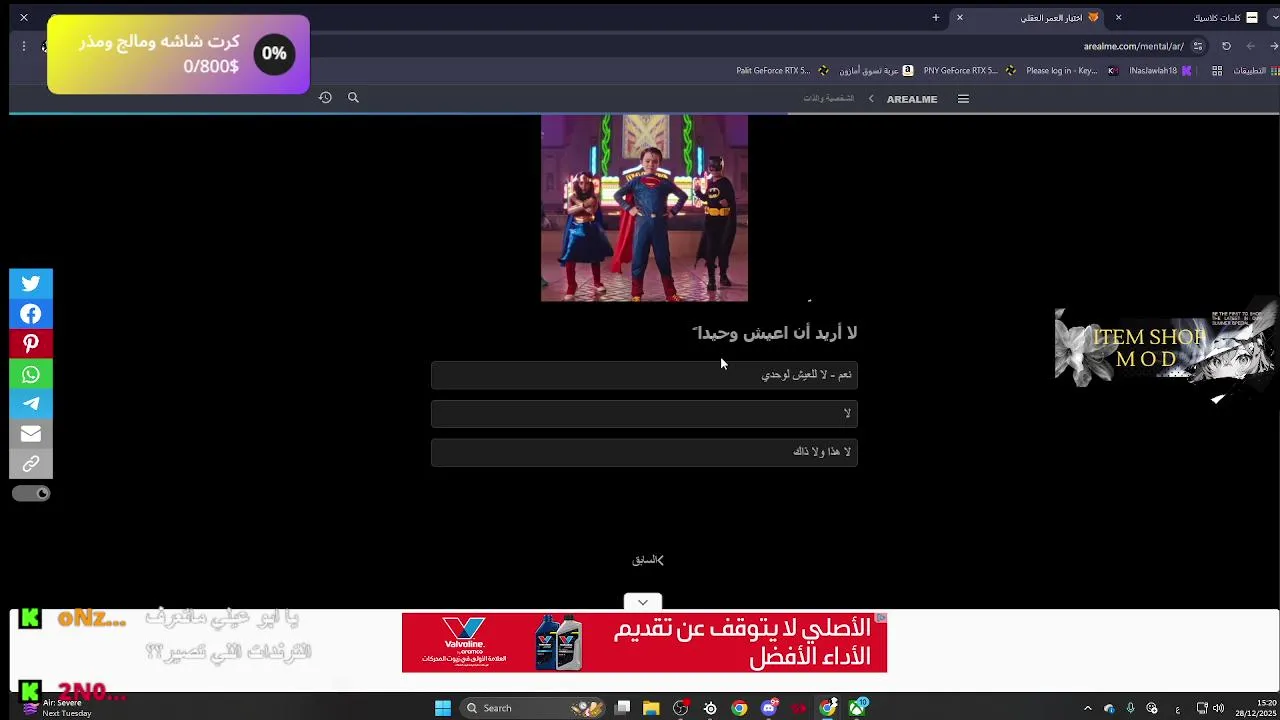Open Task View on taskbar
The height and width of the screenshot is (720, 1280).
tap(622, 708)
